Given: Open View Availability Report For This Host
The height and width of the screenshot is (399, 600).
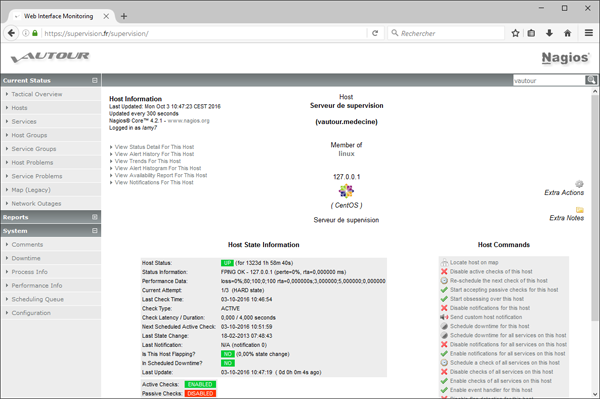Looking at the screenshot, I should pos(161,175).
